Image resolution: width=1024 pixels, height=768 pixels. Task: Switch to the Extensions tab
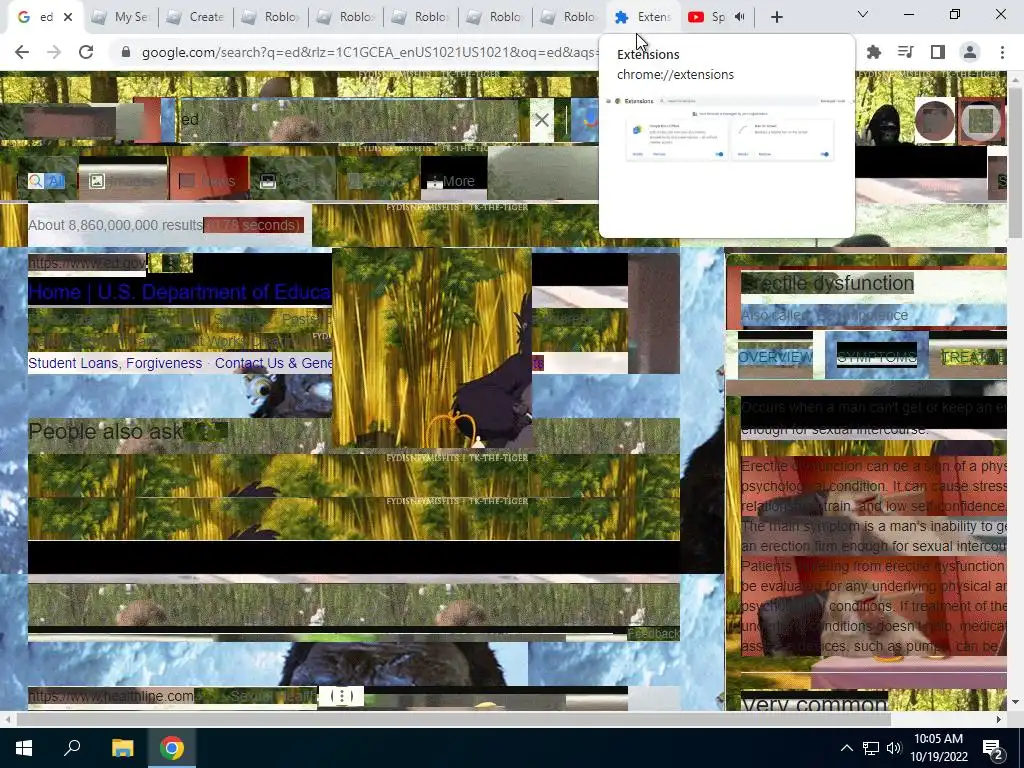tap(643, 17)
